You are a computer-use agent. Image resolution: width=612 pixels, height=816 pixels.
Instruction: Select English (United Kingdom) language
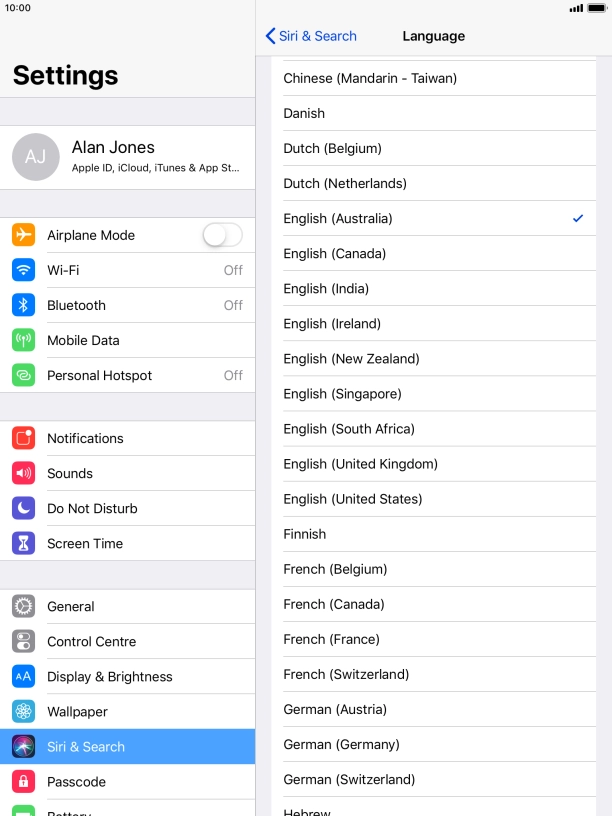coord(434,464)
